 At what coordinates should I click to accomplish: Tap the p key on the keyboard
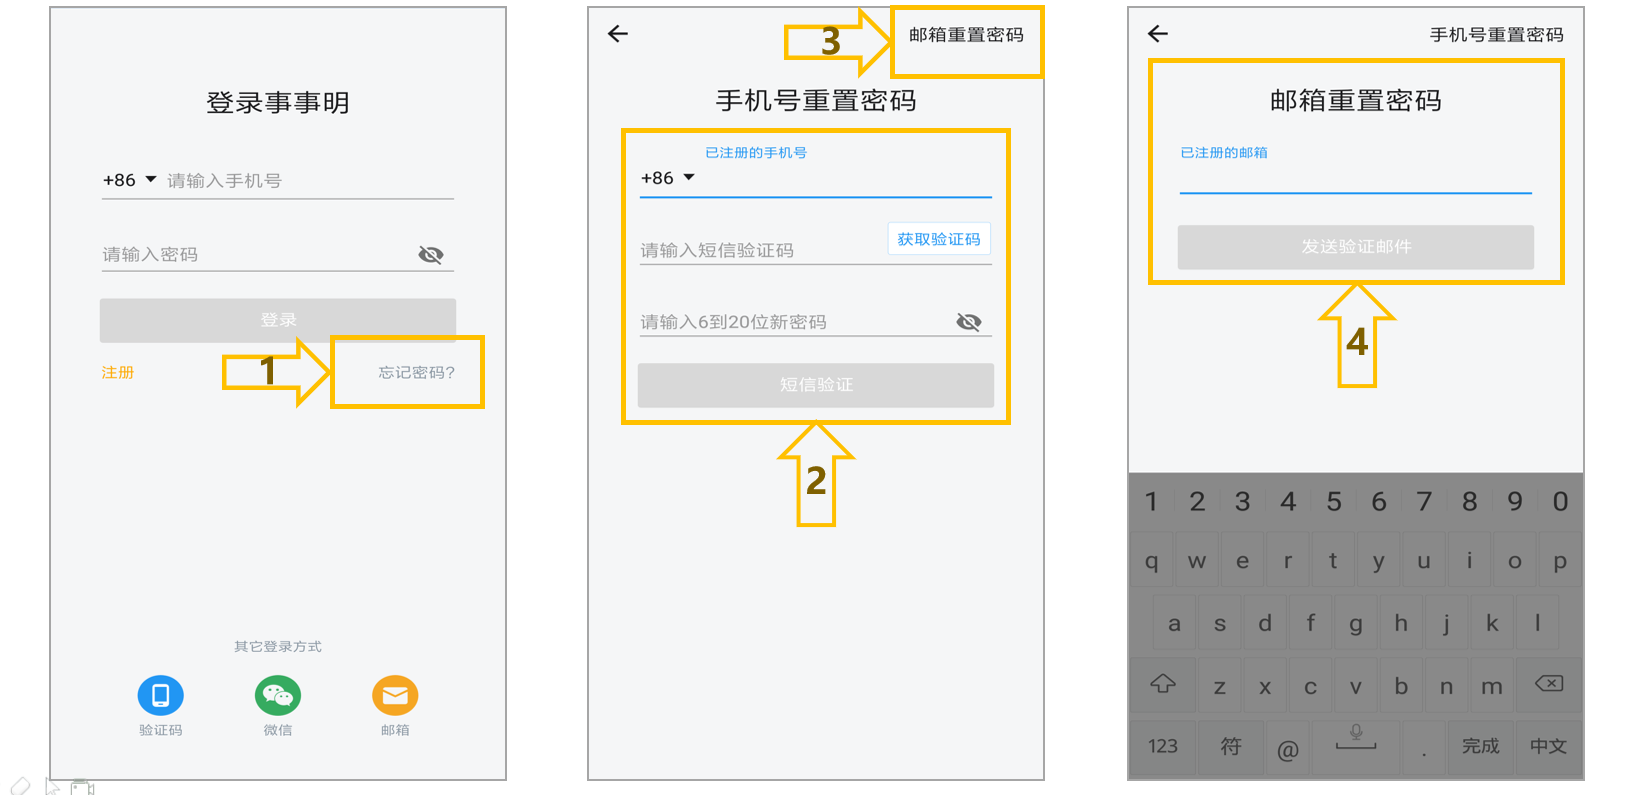click(x=1560, y=561)
